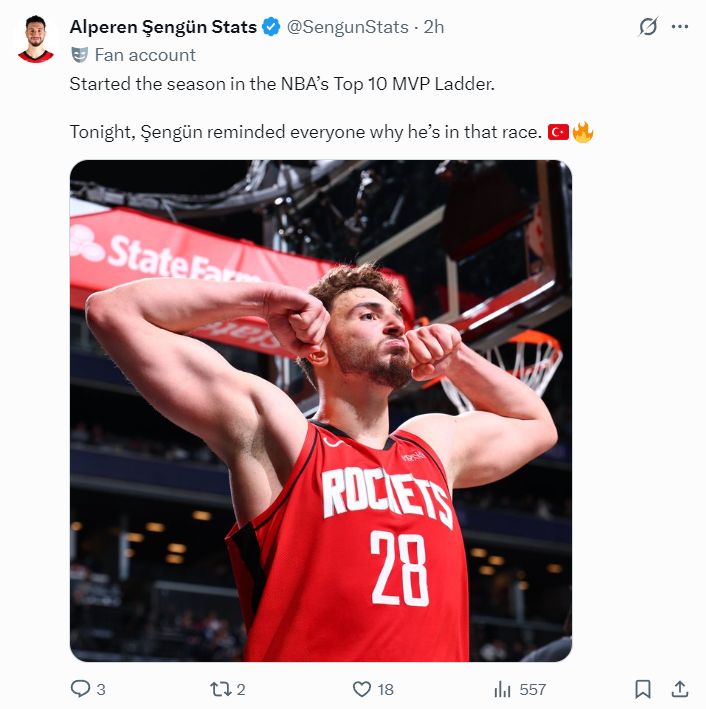
Task: Open view analytics bar chart icon
Action: pyautogui.click(x=503, y=689)
